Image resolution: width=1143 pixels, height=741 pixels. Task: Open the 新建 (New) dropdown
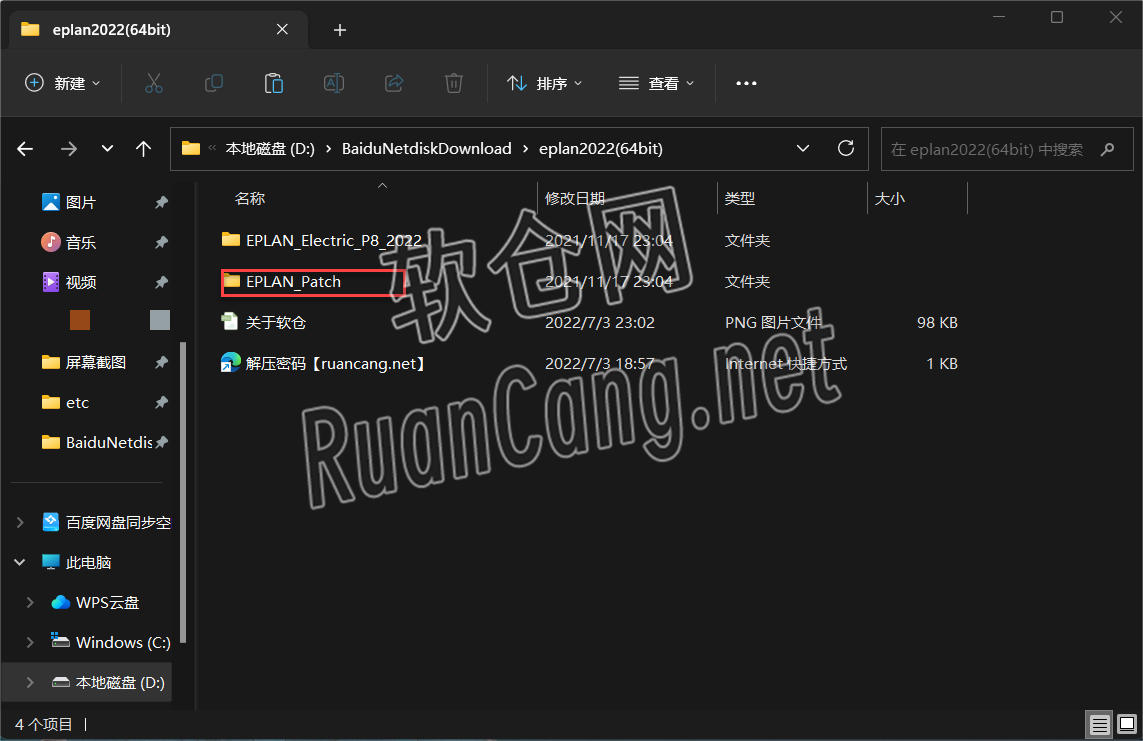[62, 83]
